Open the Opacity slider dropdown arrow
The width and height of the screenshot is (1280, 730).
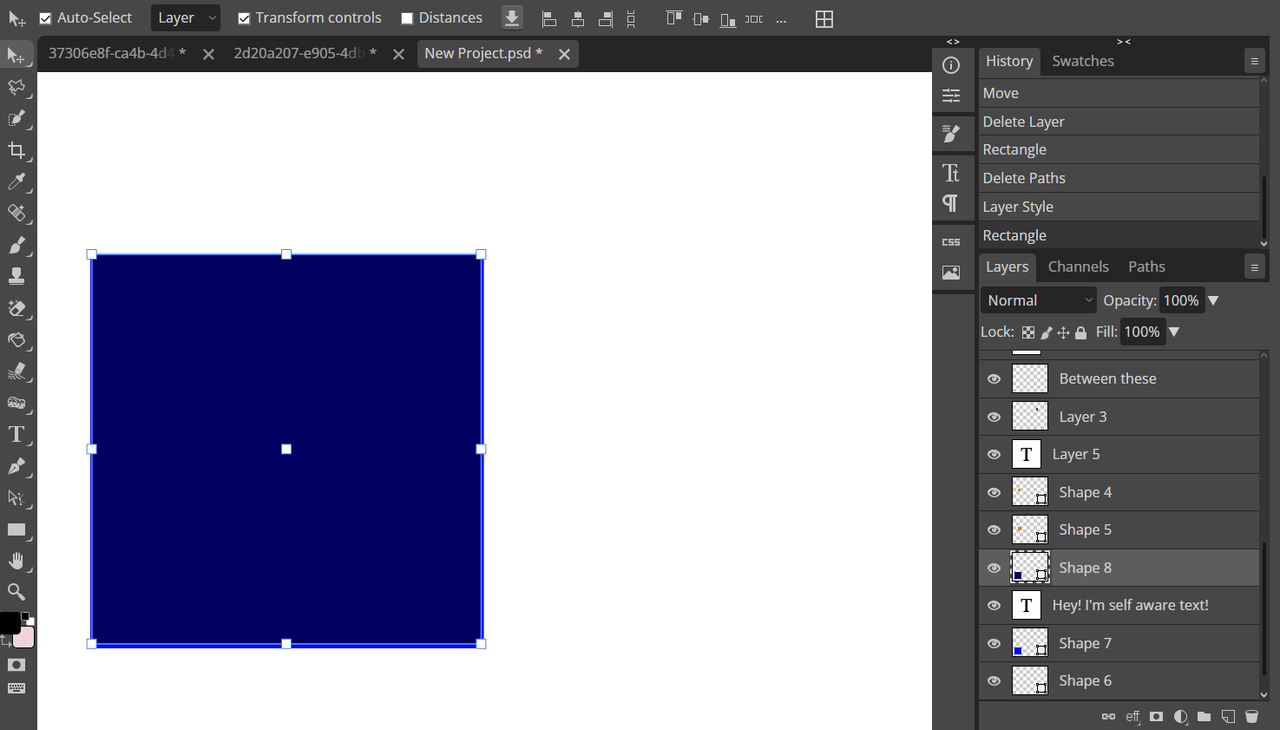tap(1213, 301)
